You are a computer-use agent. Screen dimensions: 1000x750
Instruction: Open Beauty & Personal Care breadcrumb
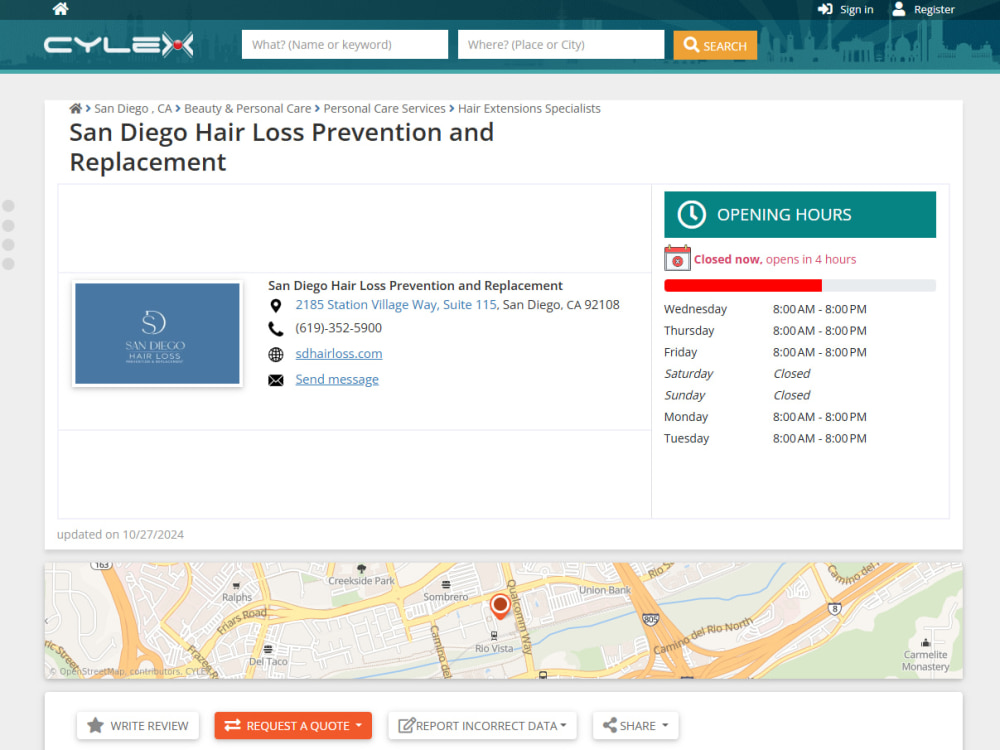247,108
